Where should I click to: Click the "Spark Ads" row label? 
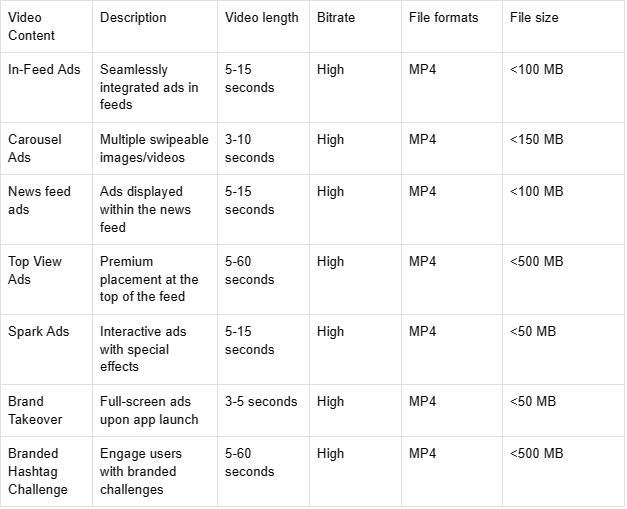[39, 332]
